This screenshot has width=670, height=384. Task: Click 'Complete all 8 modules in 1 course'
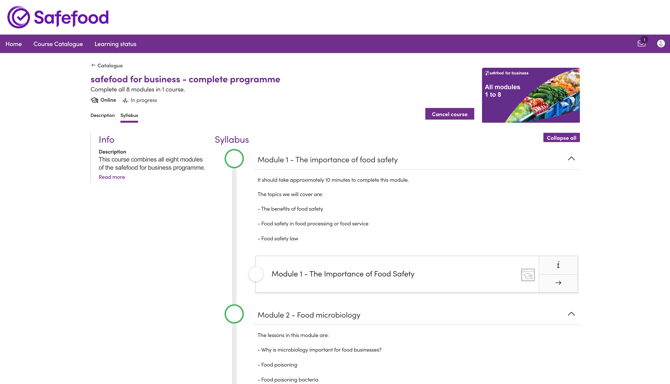pyautogui.click(x=138, y=90)
